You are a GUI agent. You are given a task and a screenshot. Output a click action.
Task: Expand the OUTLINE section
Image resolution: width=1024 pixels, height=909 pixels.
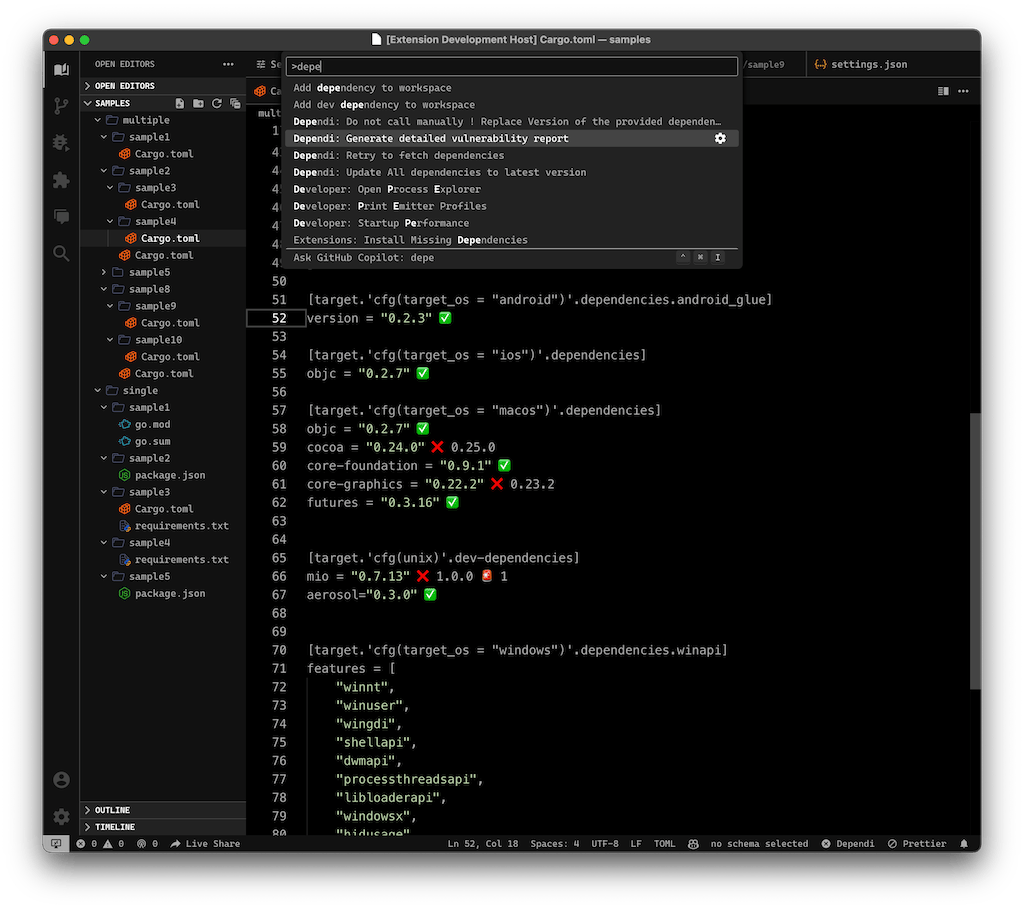[x=163, y=810]
